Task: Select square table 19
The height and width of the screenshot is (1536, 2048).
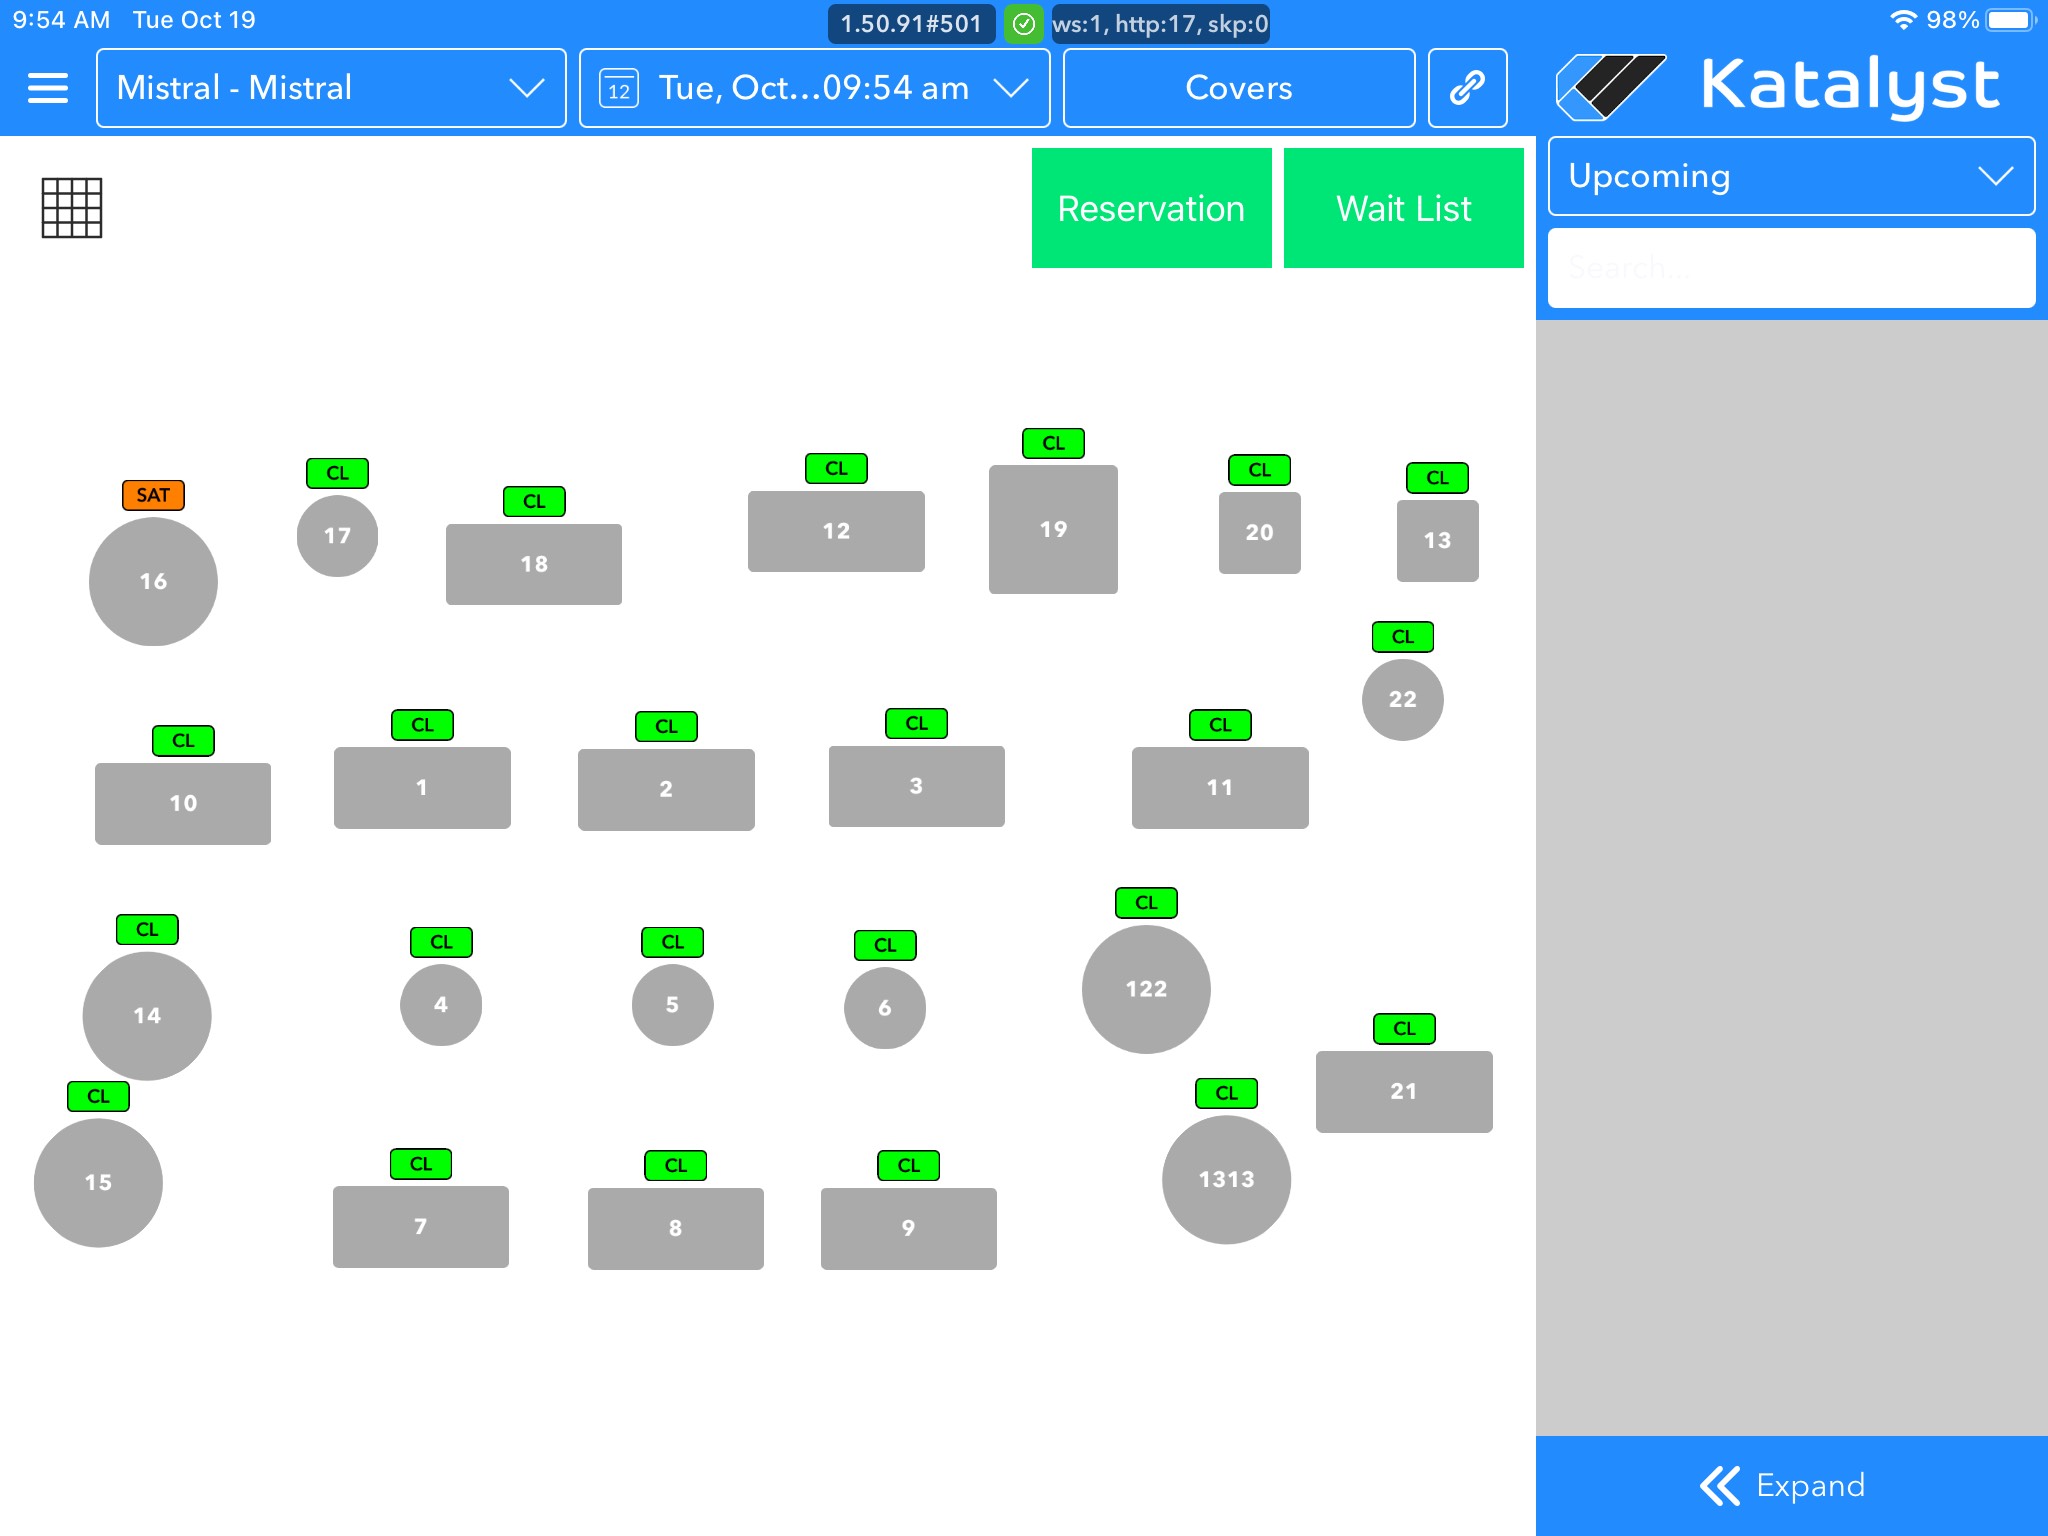Action: 1053,529
